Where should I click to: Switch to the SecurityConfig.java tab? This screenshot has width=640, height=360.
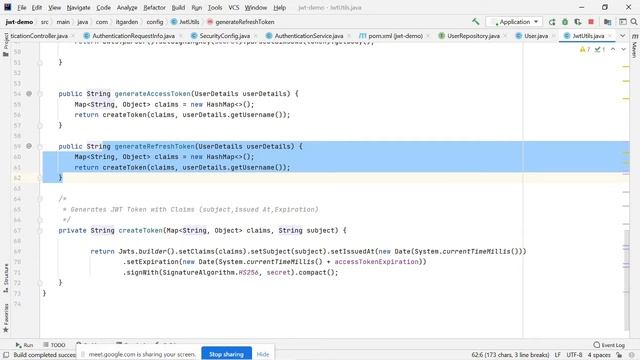pyautogui.click(x=224, y=36)
